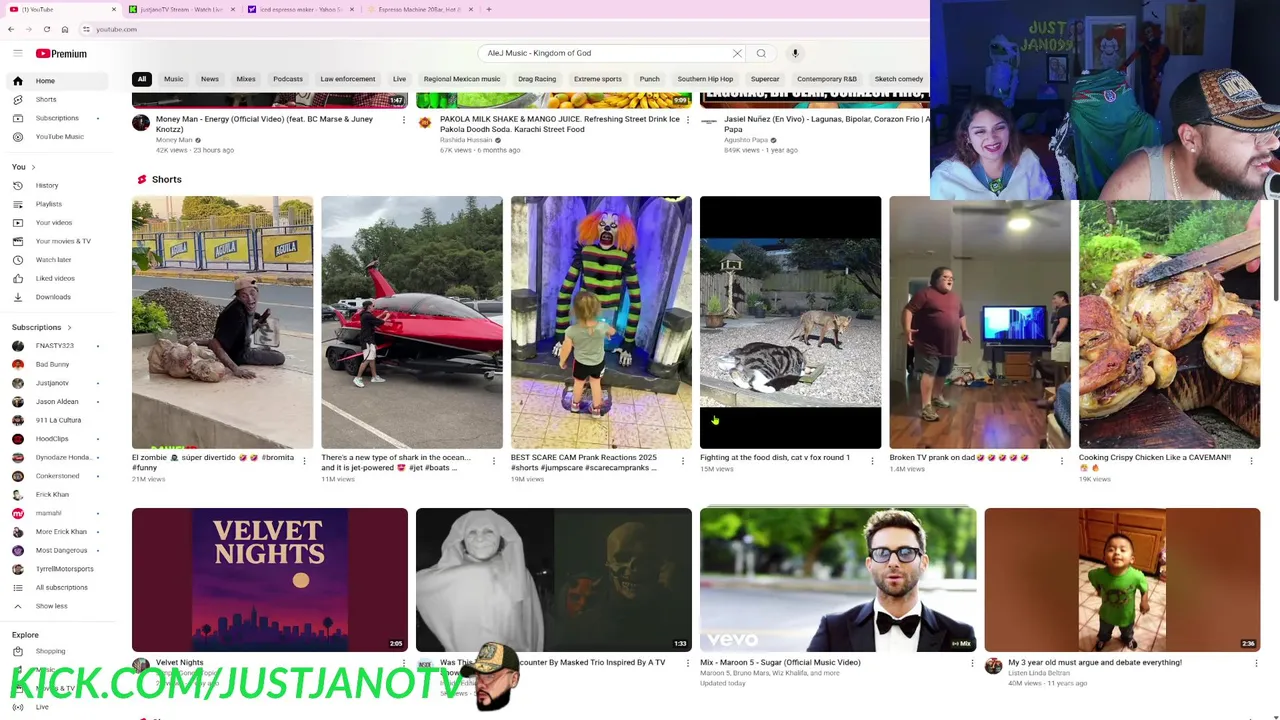1280x720 pixels.
Task: Select the News filter chip
Action: pyautogui.click(x=209, y=79)
